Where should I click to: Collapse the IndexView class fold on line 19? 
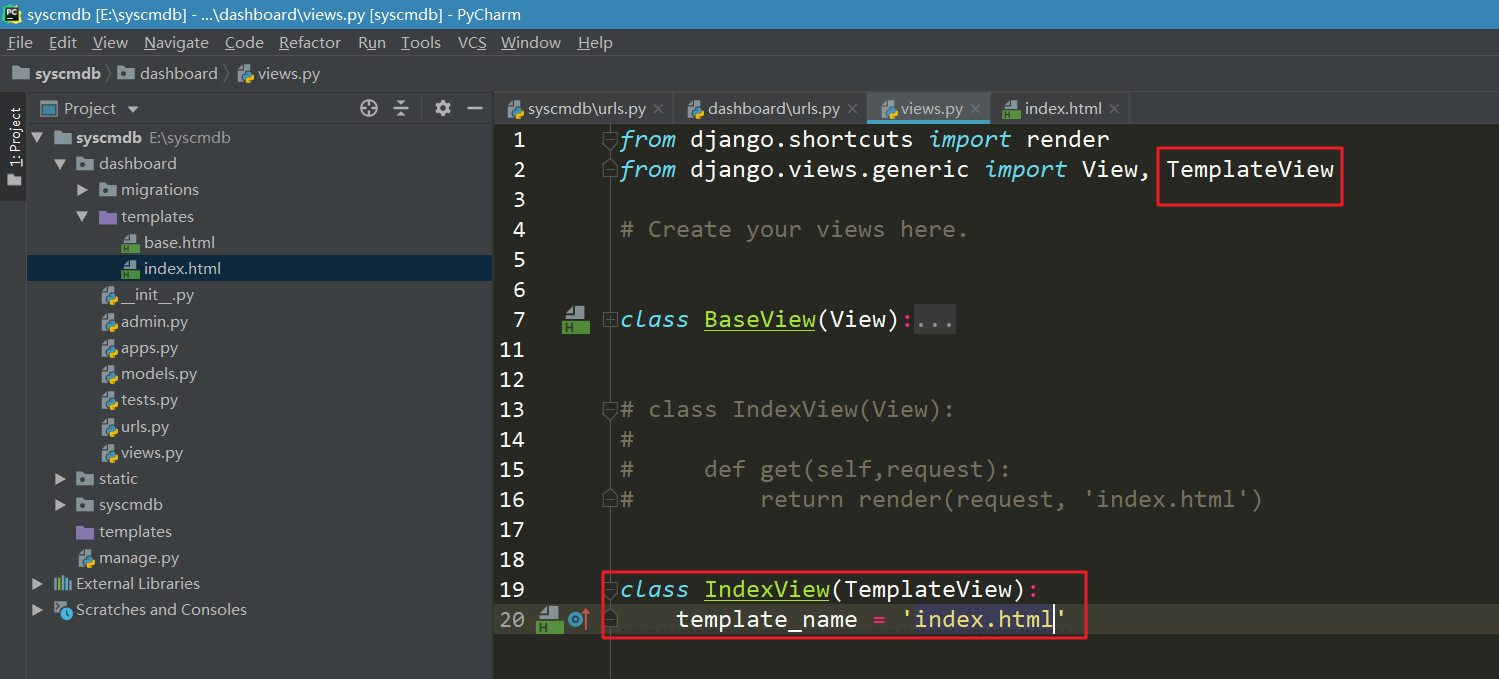(x=610, y=590)
